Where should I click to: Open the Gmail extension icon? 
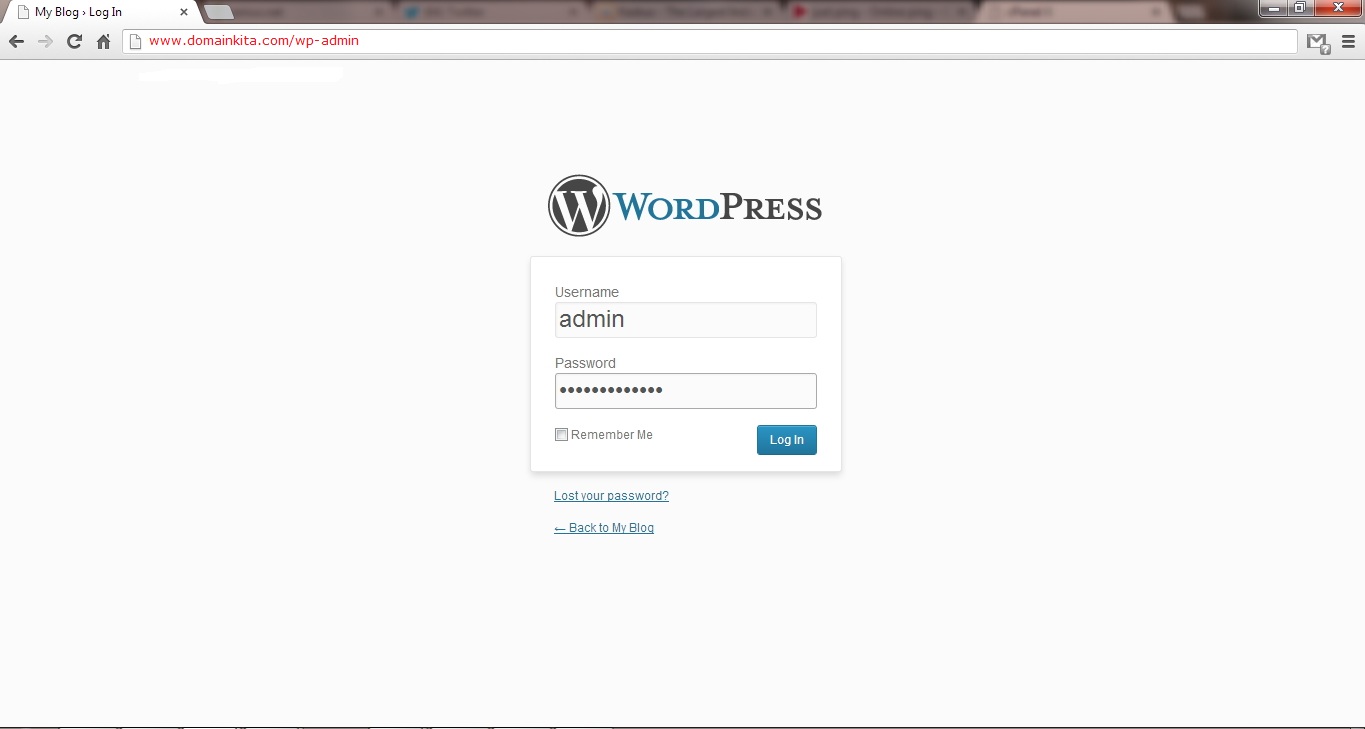[1318, 42]
